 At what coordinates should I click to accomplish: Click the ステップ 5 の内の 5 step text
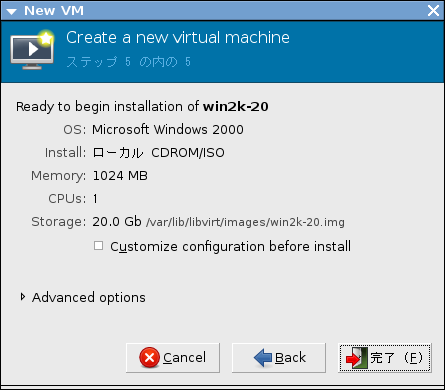pyautogui.click(x=128, y=62)
